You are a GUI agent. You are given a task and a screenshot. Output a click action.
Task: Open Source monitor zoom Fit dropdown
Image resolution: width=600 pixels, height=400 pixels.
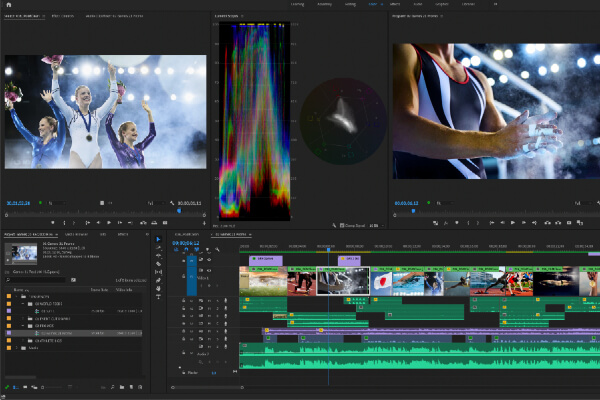(x=57, y=203)
